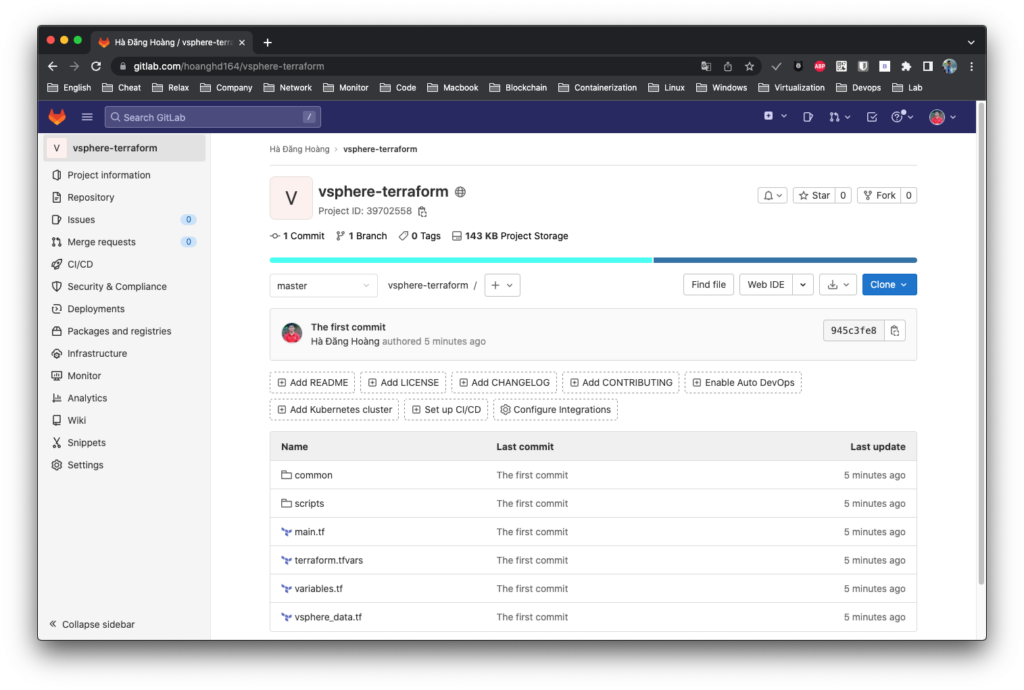Expand the Web IDE options arrow
The width and height of the screenshot is (1024, 690).
tap(803, 285)
